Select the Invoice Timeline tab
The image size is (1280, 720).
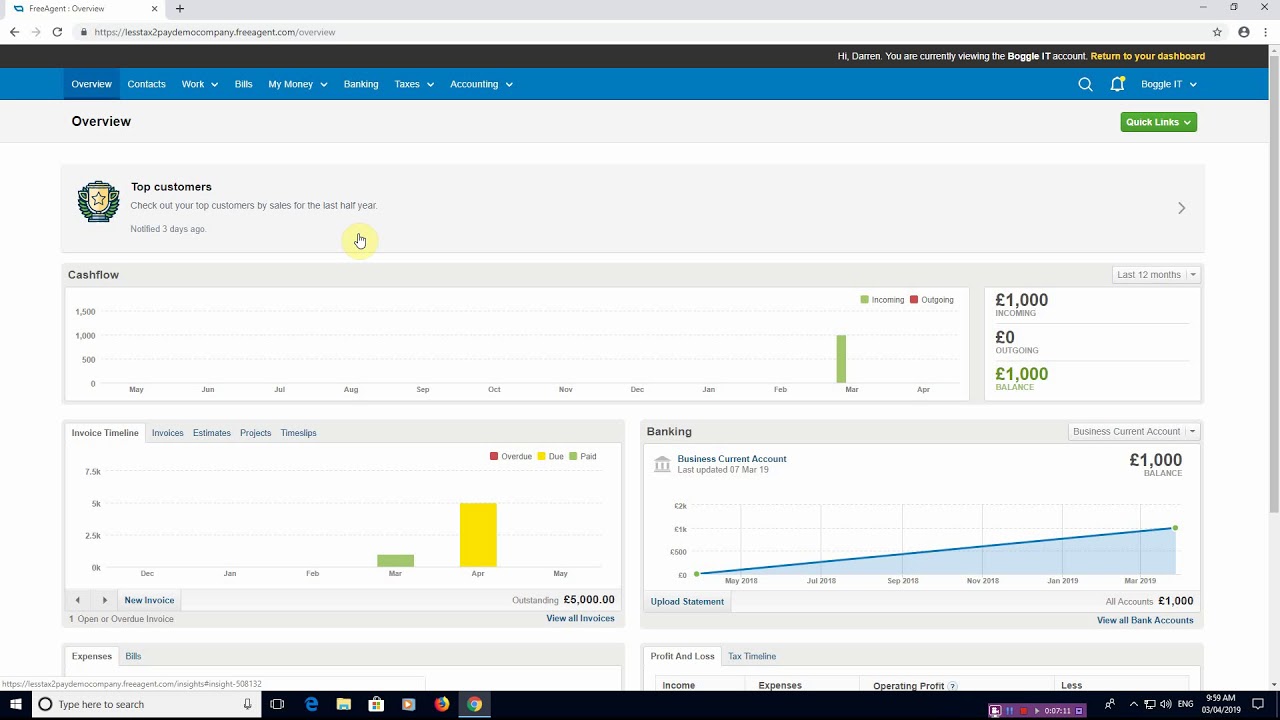coord(105,433)
